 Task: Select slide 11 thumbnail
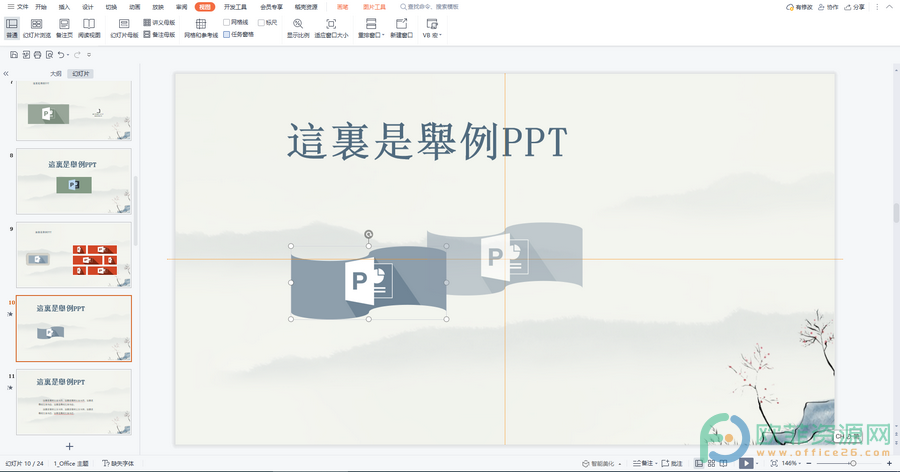point(73,402)
